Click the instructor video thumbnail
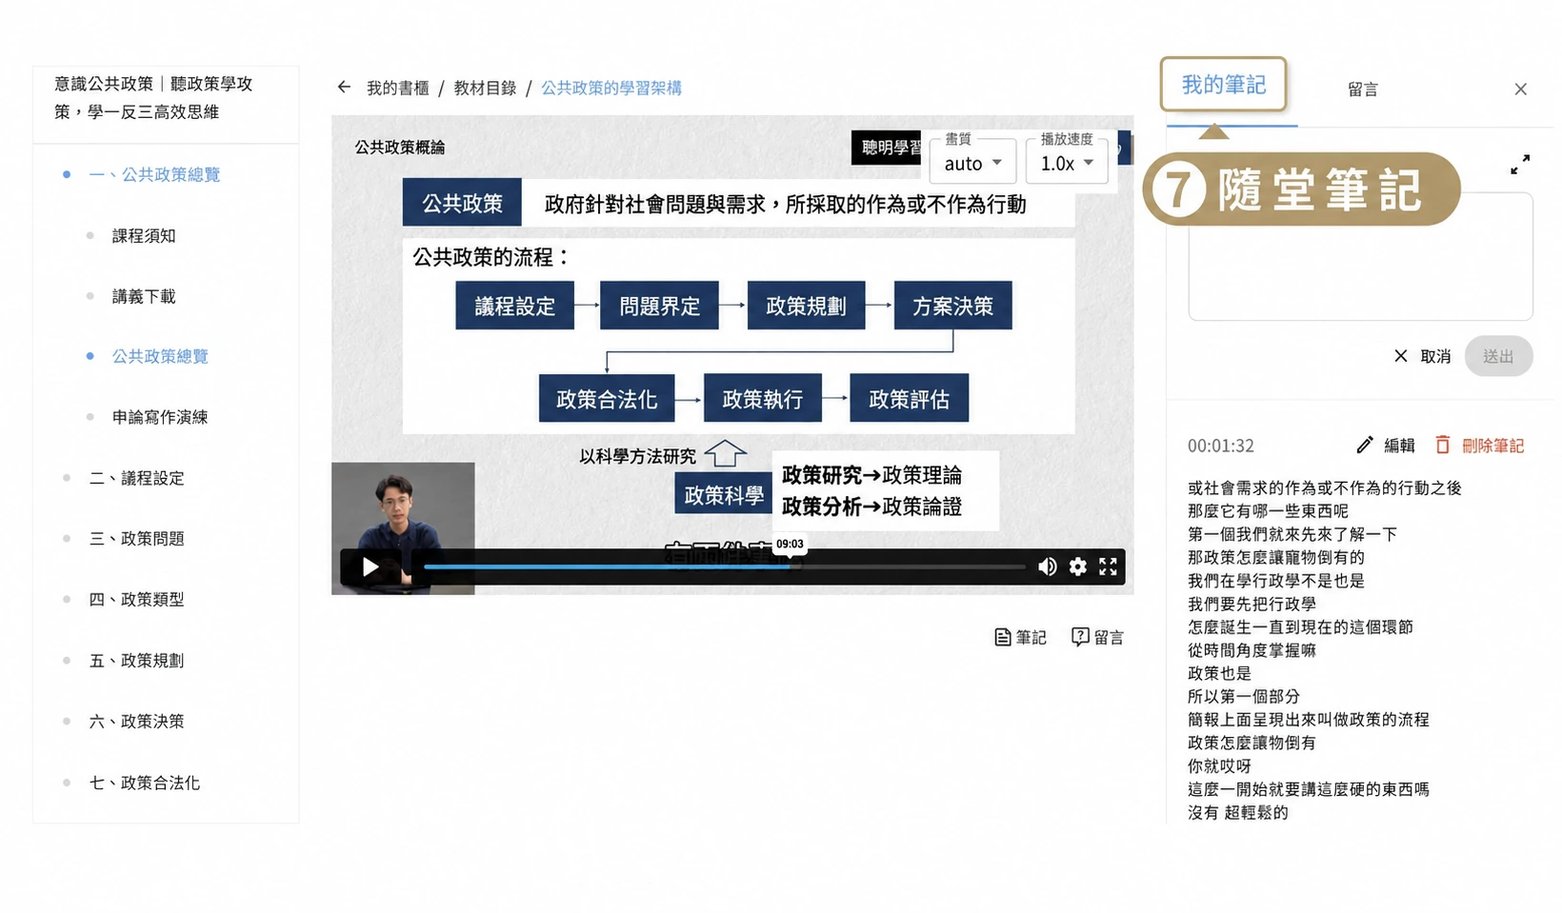This screenshot has width=1562, height=913. click(403, 528)
